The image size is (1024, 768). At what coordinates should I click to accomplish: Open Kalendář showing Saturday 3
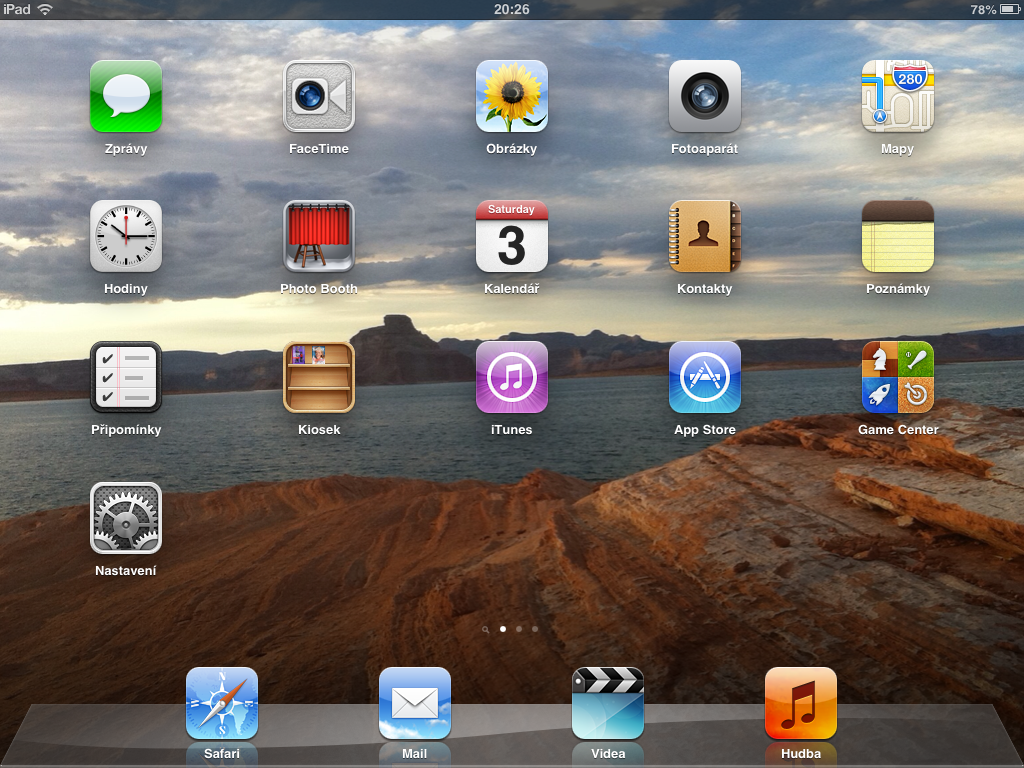[511, 238]
